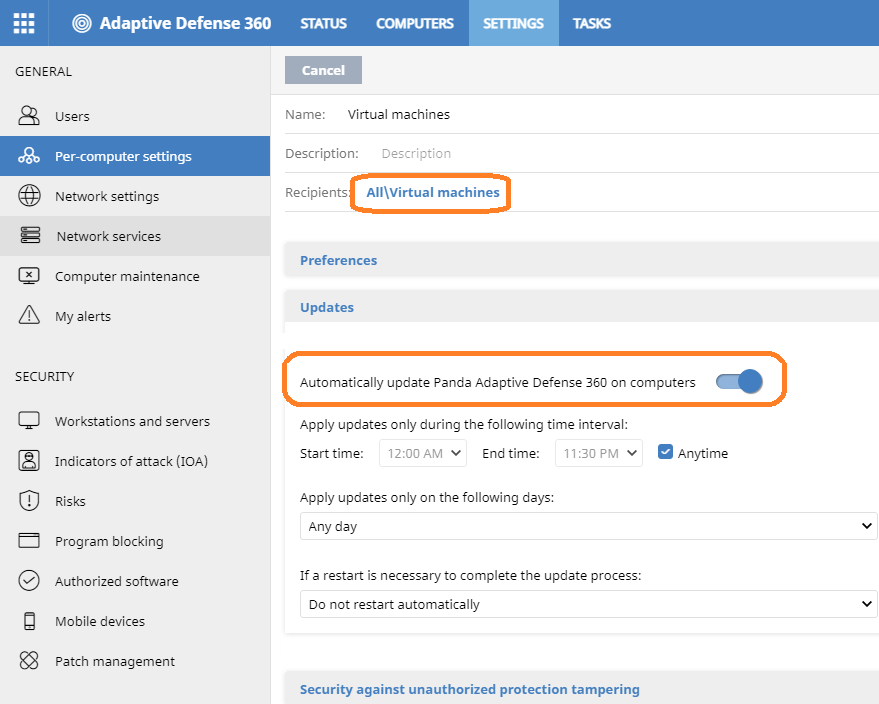Expand the Any day dropdown

pyautogui.click(x=588, y=526)
